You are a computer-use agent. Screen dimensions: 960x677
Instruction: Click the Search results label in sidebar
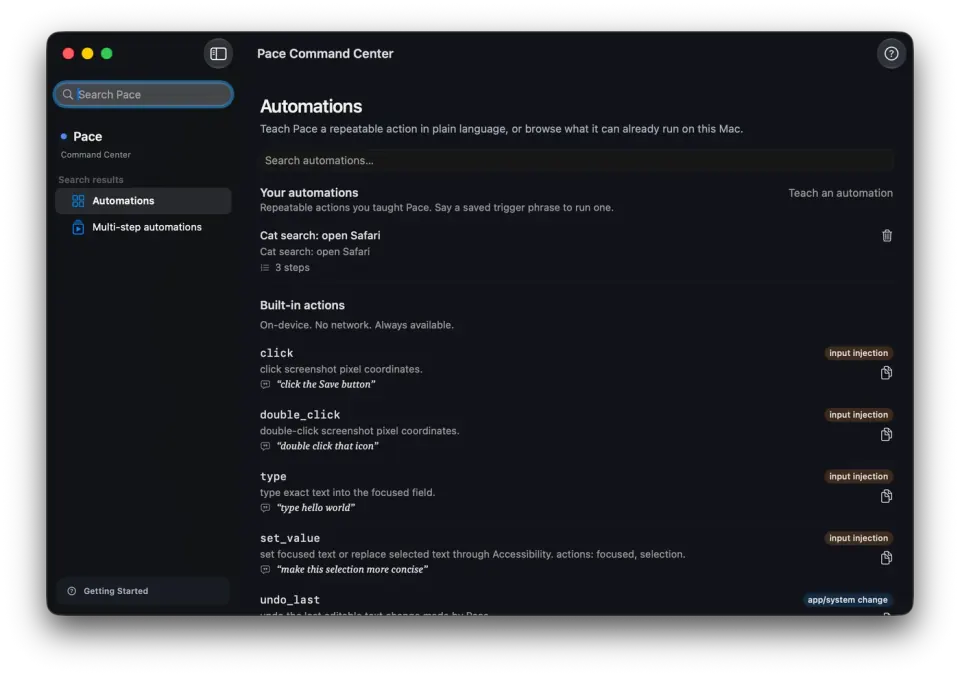tap(91, 180)
